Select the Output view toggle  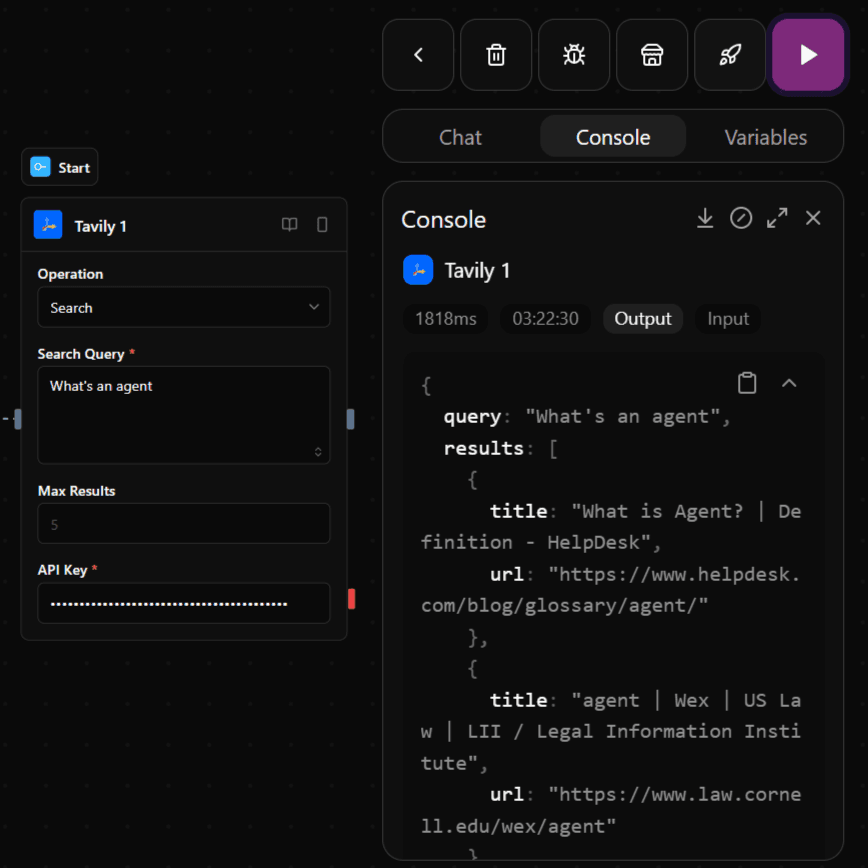[x=643, y=319]
